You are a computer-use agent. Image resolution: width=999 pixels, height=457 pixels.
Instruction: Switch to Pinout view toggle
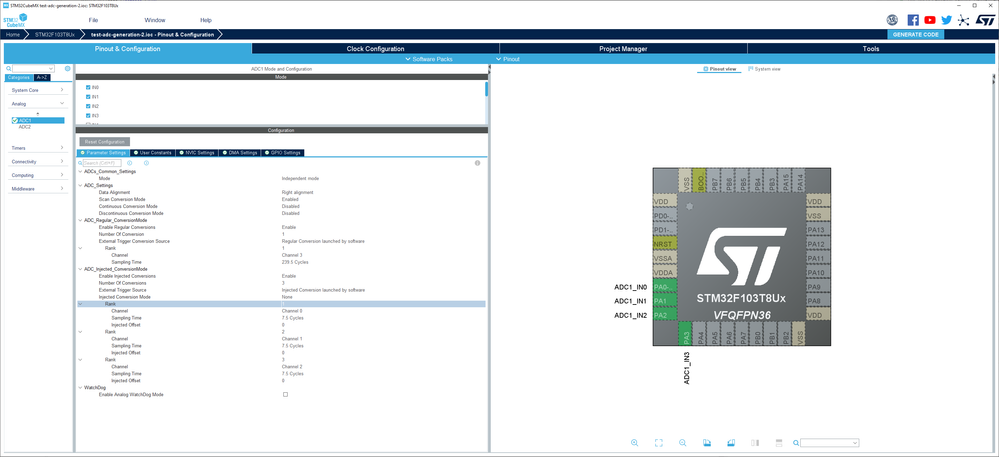[x=719, y=68]
